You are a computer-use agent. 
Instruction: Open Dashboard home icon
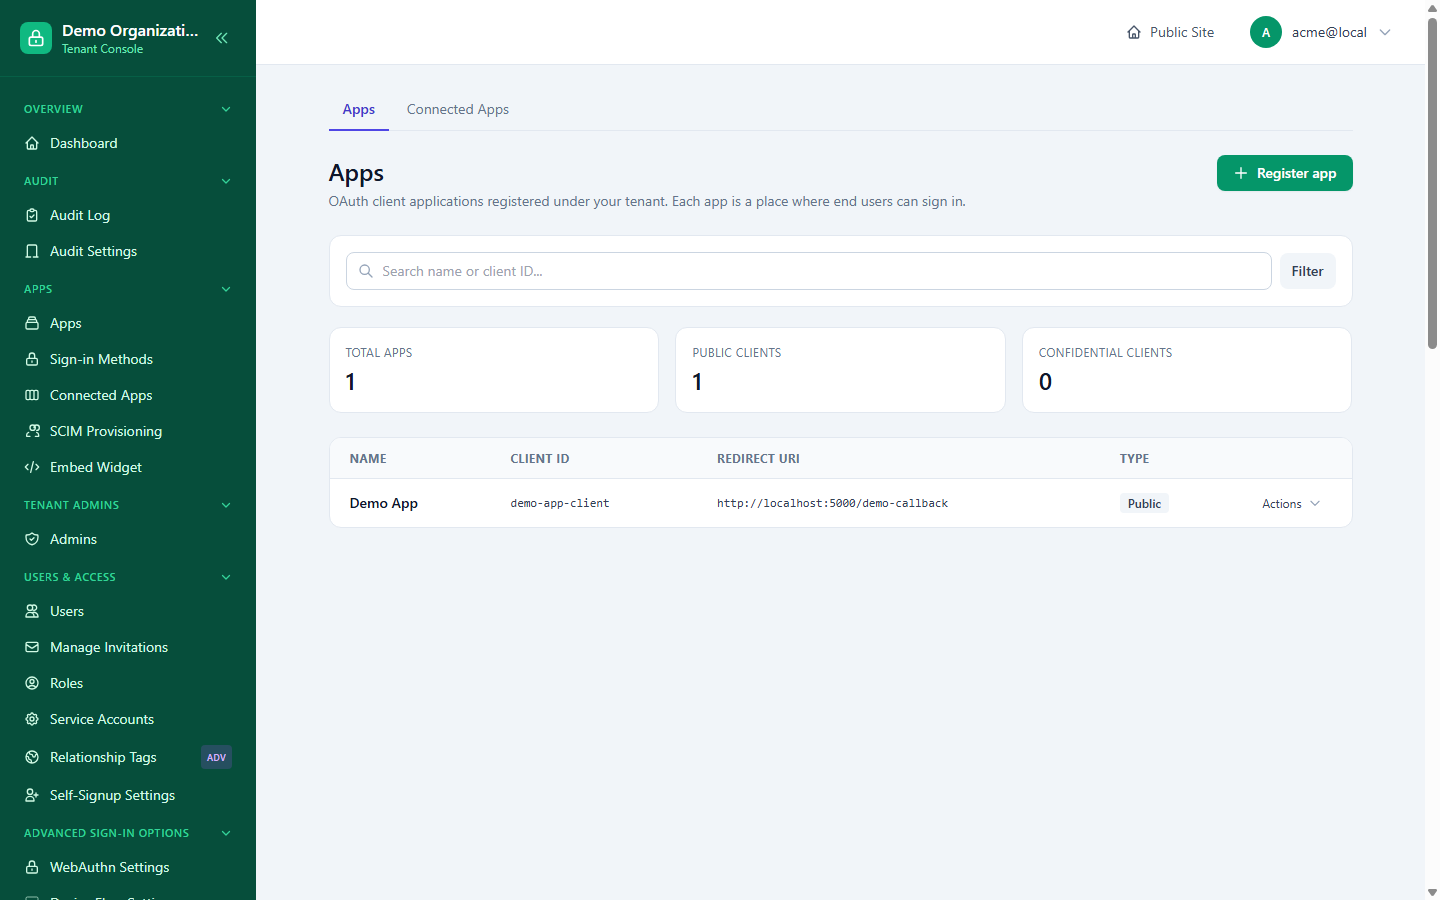(x=32, y=143)
